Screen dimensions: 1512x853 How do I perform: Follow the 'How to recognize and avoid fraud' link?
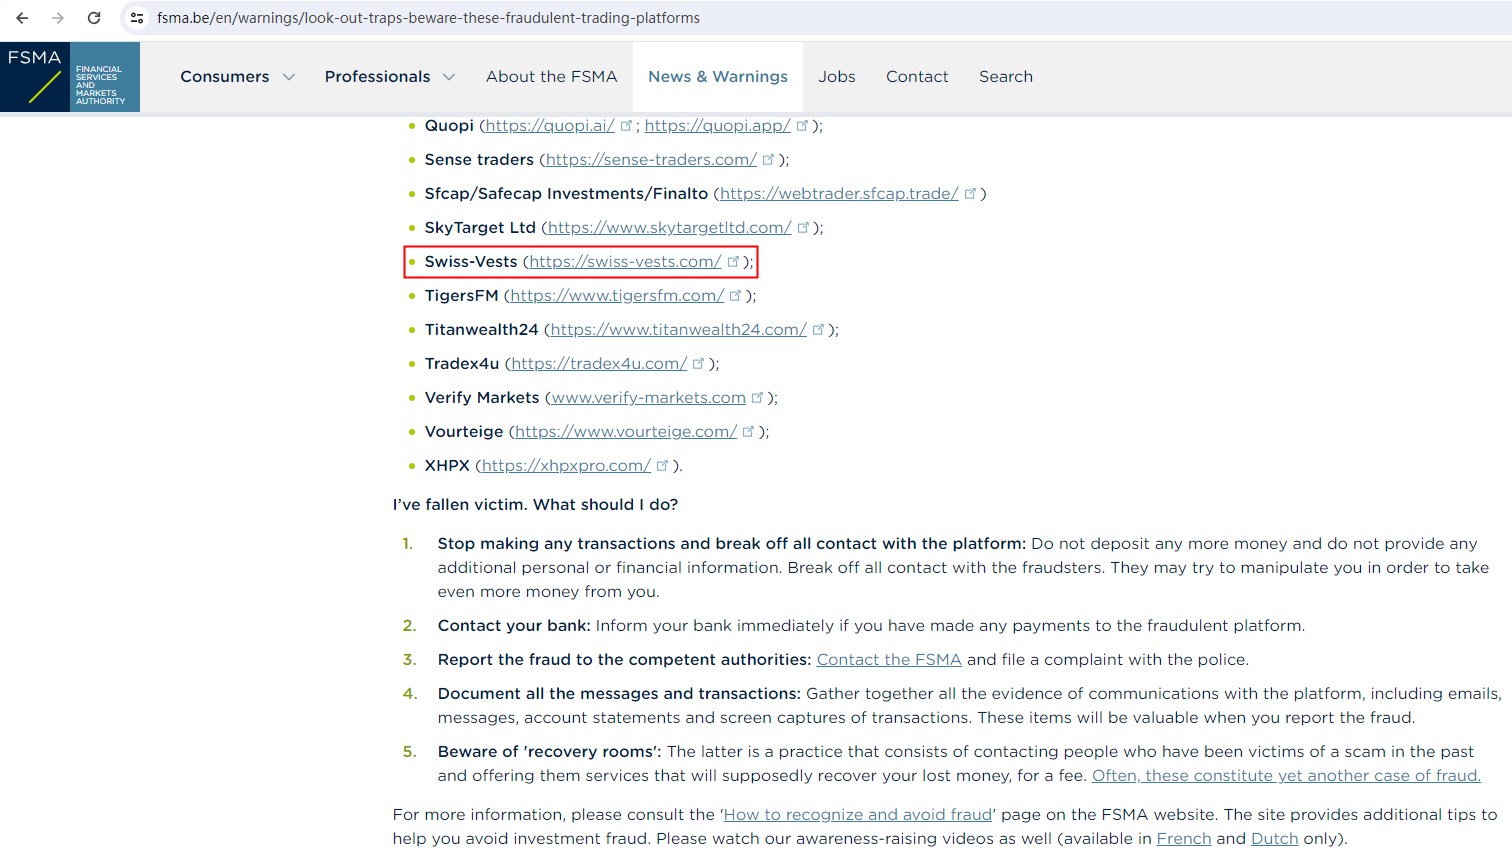coord(857,815)
